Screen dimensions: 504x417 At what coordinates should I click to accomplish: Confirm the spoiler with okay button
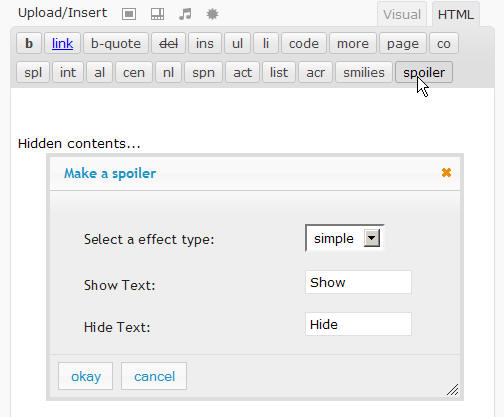pyautogui.click(x=86, y=376)
